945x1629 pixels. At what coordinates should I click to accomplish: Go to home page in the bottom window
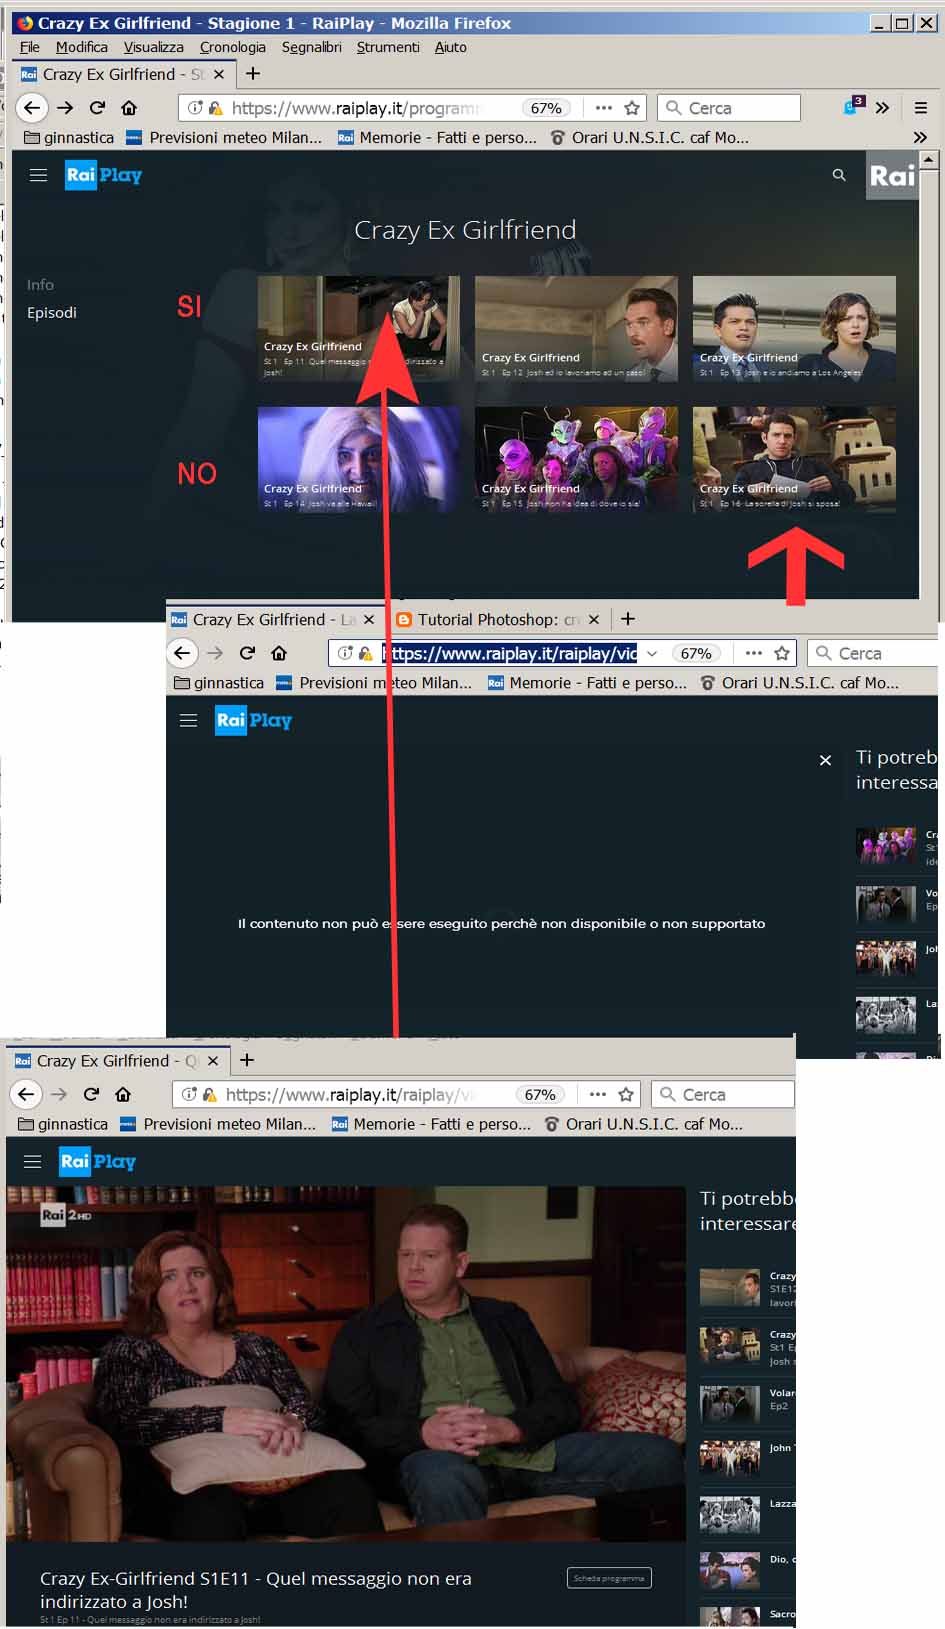tap(123, 1094)
